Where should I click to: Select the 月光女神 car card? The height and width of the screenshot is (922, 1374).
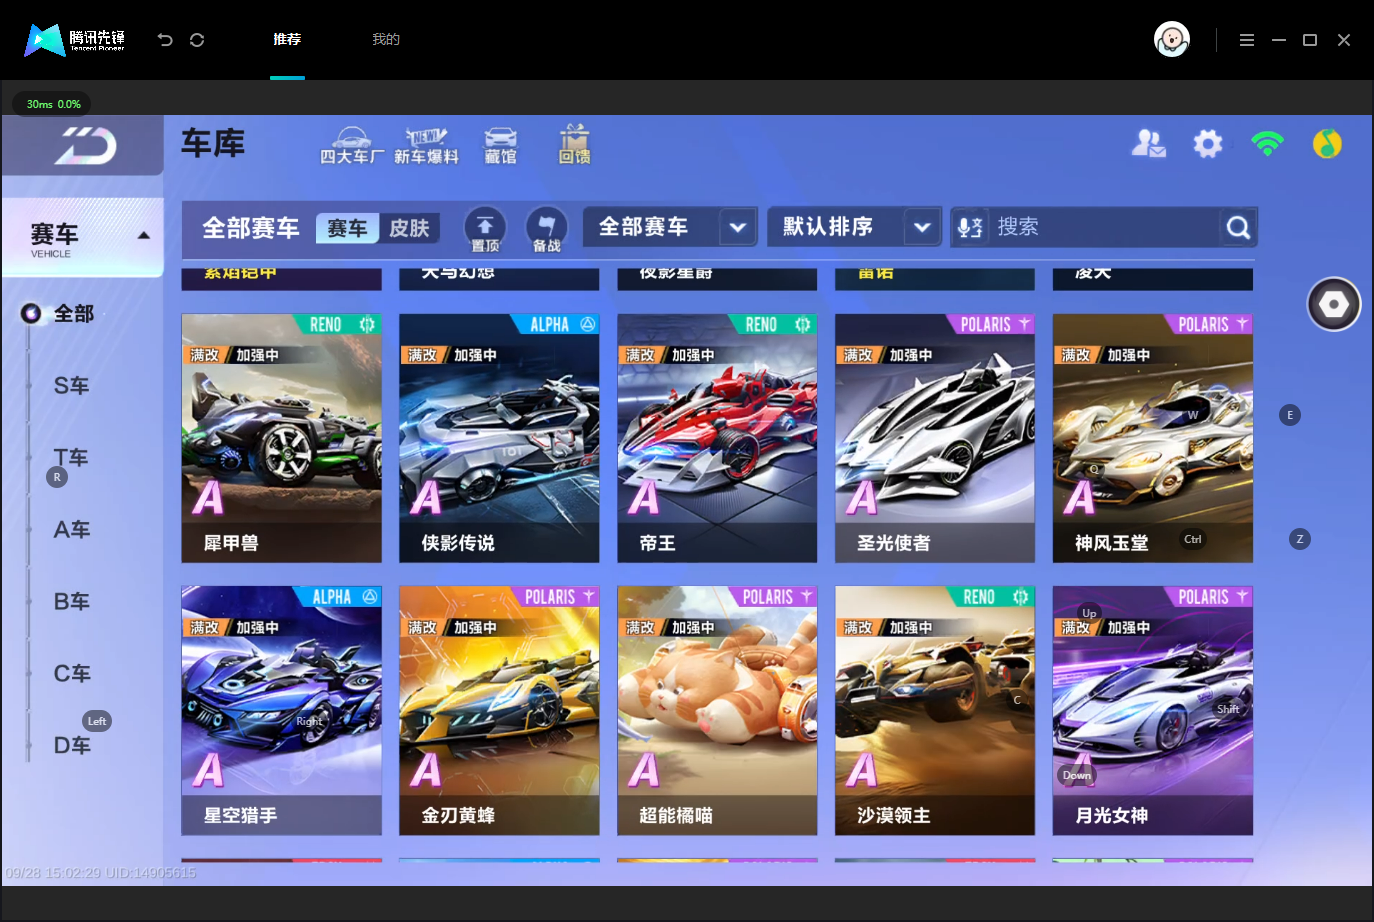pos(1153,710)
